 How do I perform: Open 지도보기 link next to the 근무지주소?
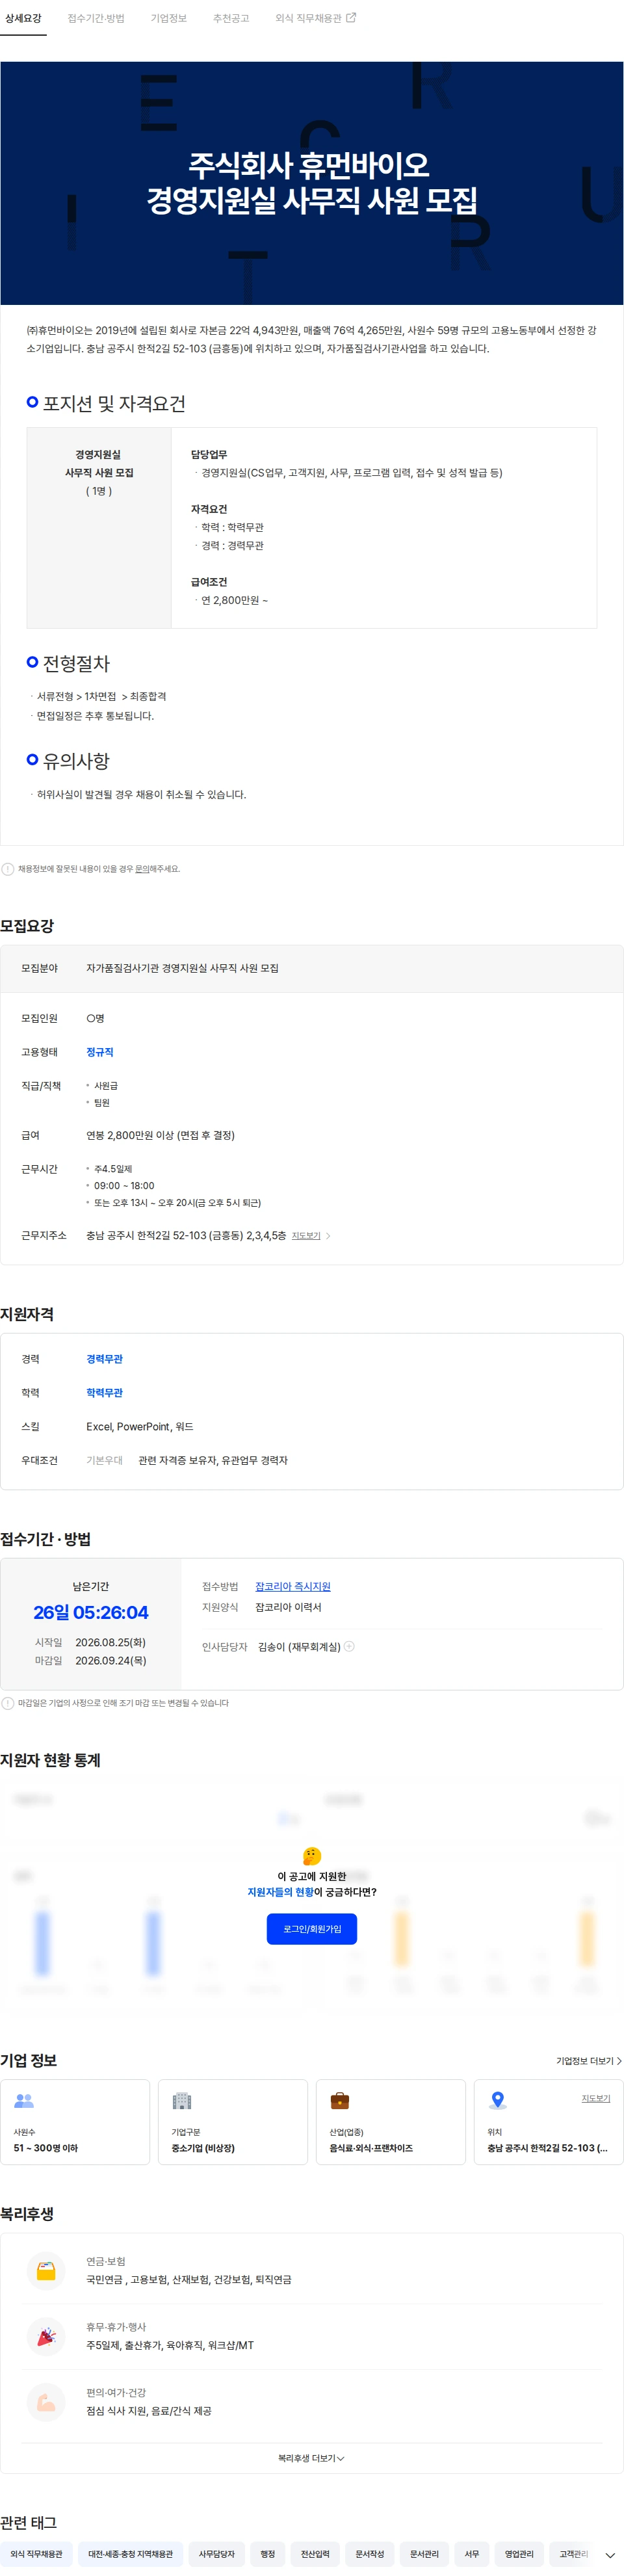(x=306, y=1236)
